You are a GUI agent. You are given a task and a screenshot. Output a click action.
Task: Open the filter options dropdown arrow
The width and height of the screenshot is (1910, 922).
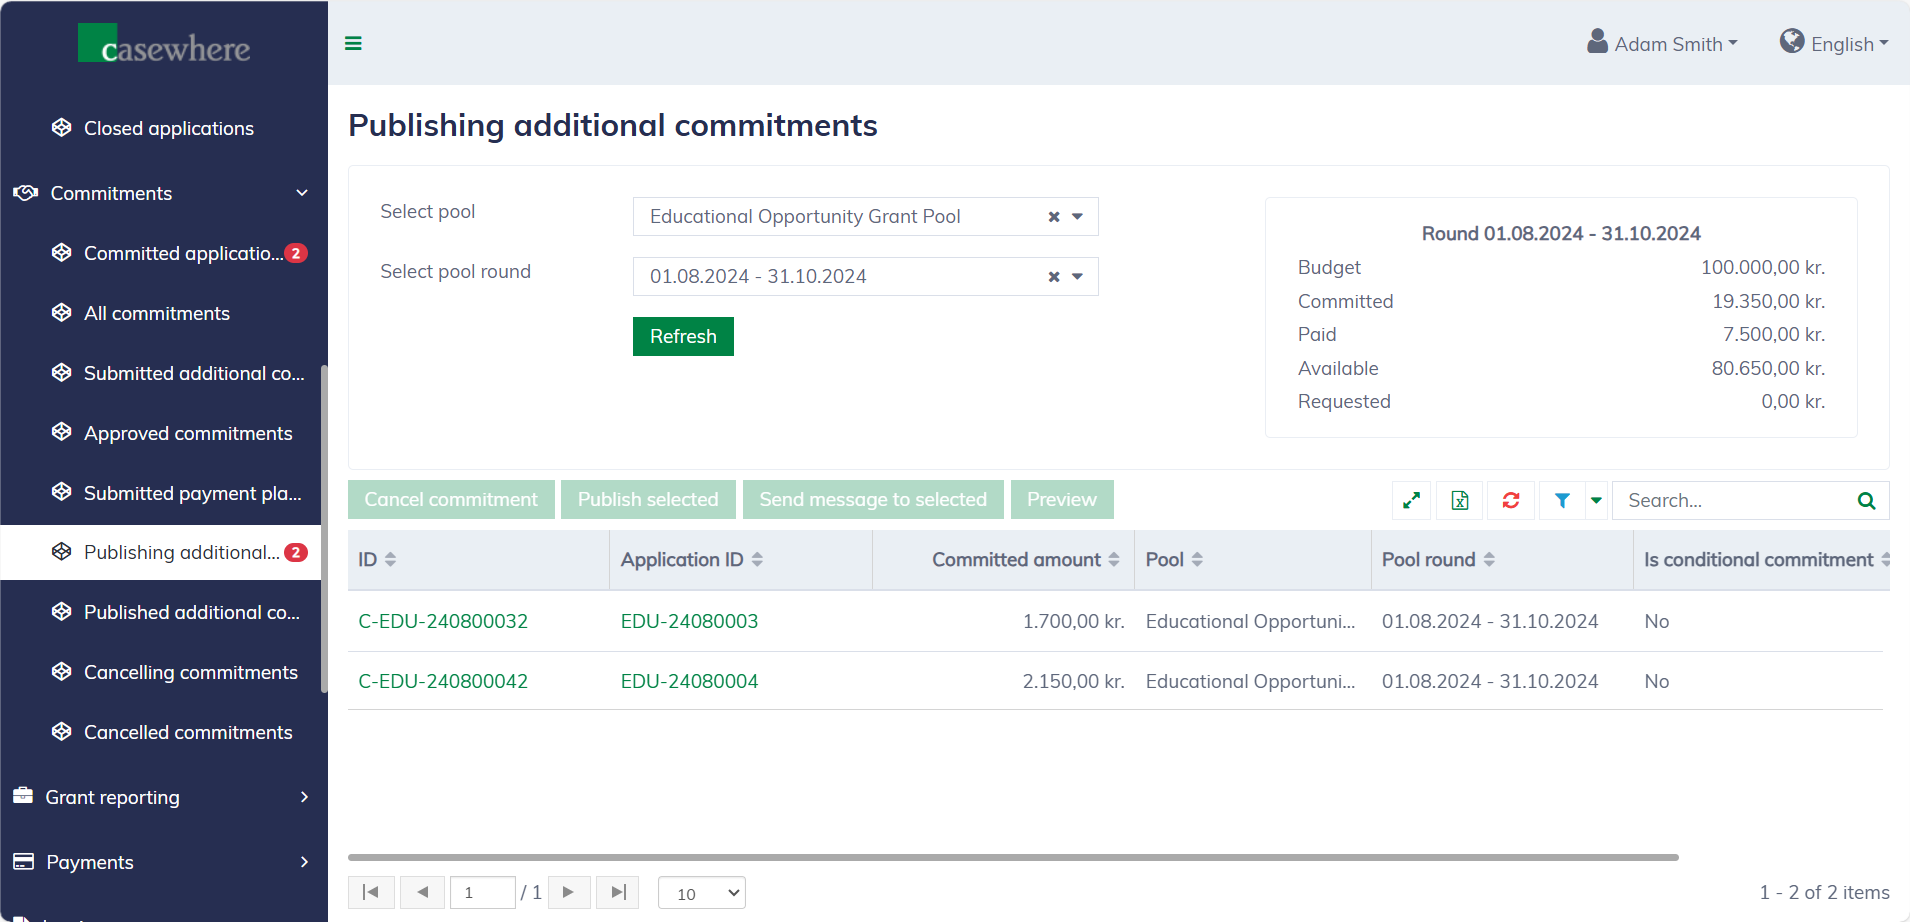coord(1596,500)
